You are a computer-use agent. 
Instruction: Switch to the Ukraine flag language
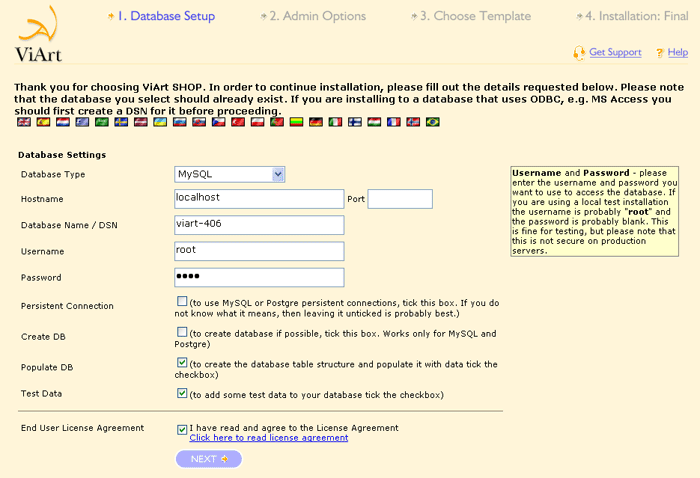(160, 122)
